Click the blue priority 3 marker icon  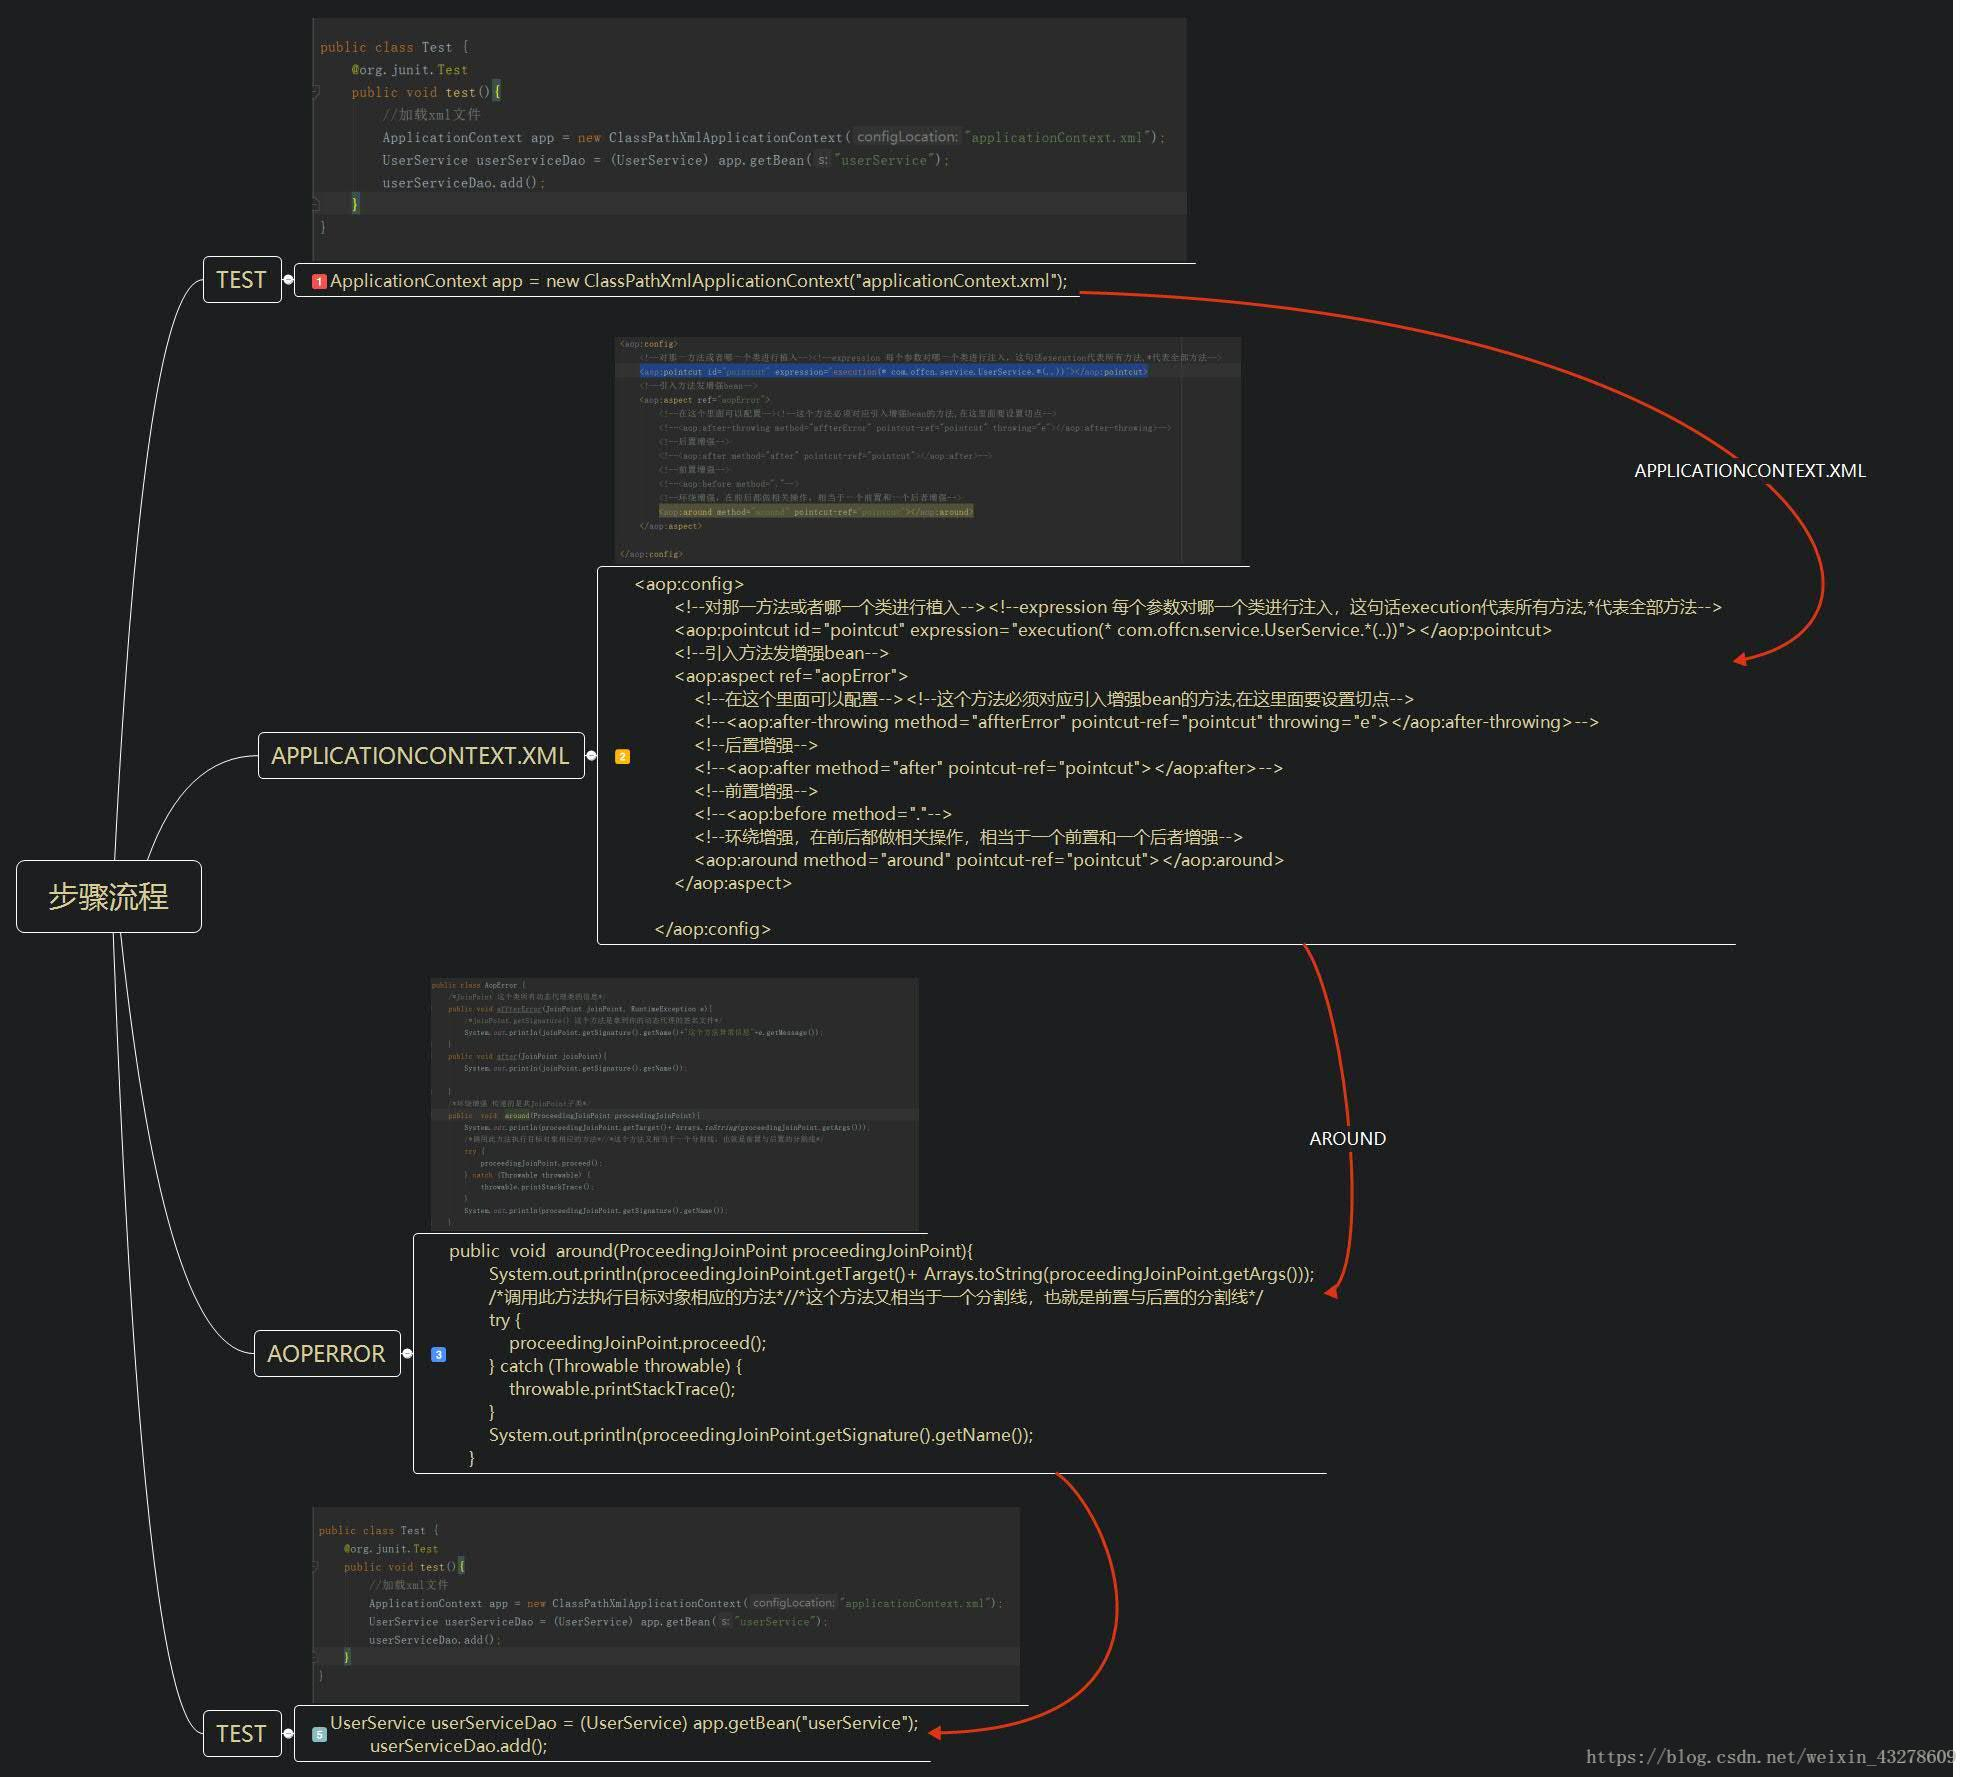438,1354
